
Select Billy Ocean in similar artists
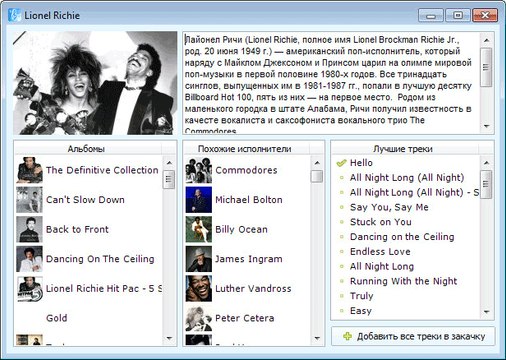(241, 229)
